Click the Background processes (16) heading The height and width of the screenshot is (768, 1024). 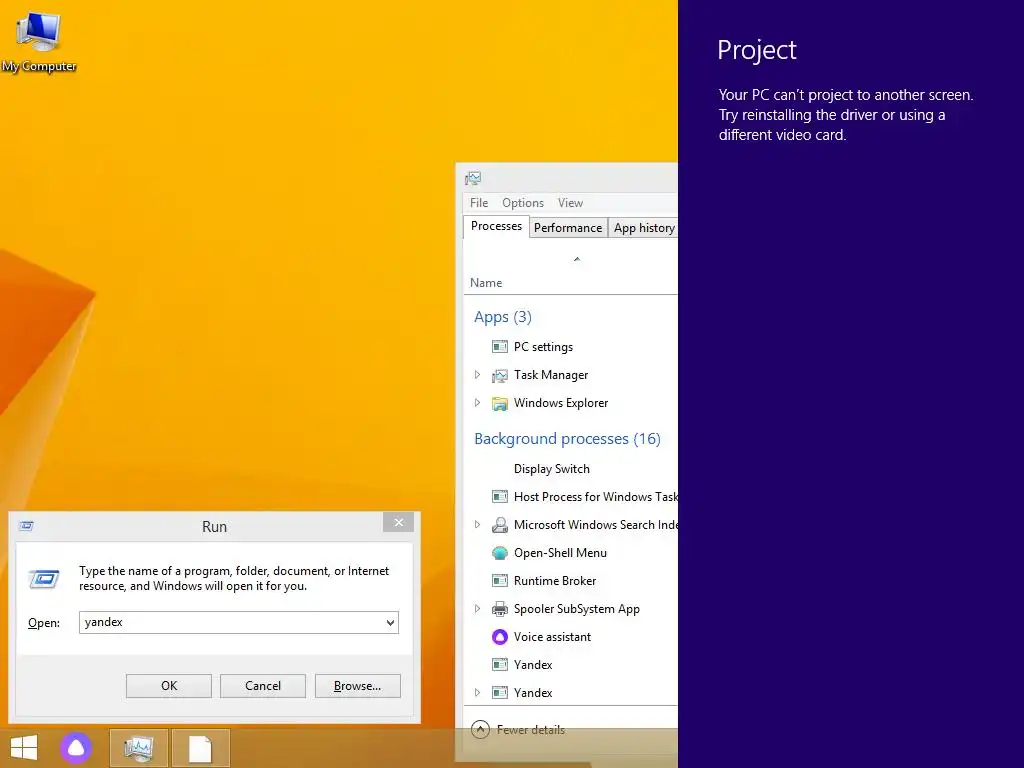[567, 439]
